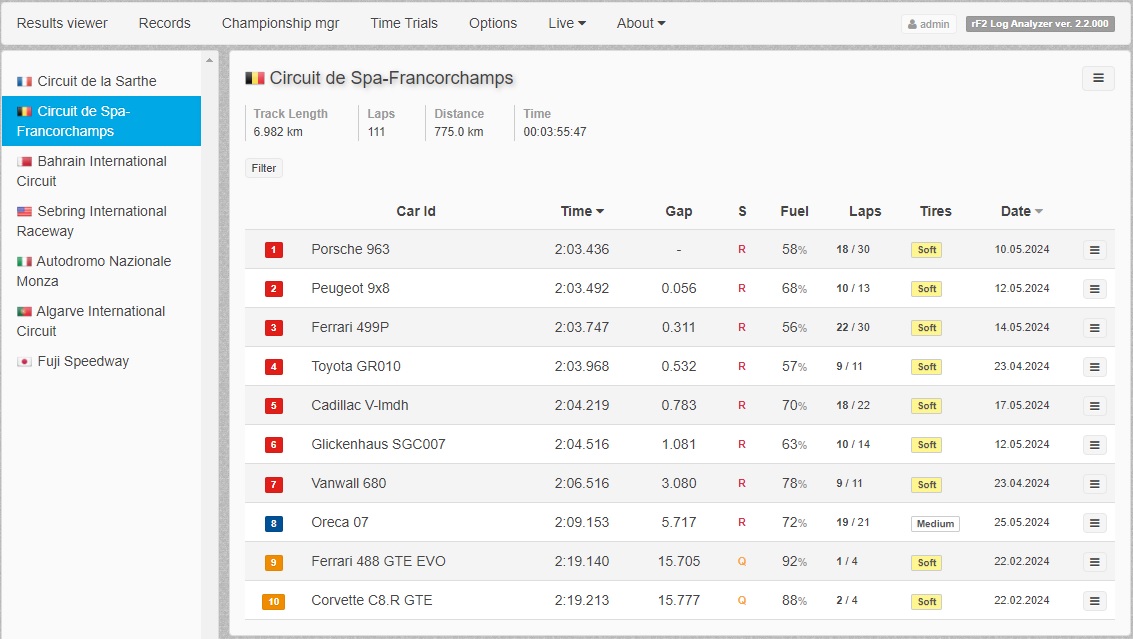The height and width of the screenshot is (639, 1133).
Task: Select Fuji Speedway track
Action: pos(101,361)
